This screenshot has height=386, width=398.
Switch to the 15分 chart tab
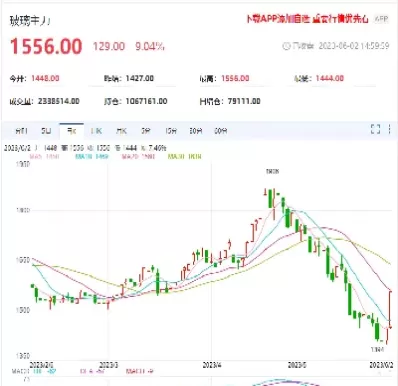171,131
